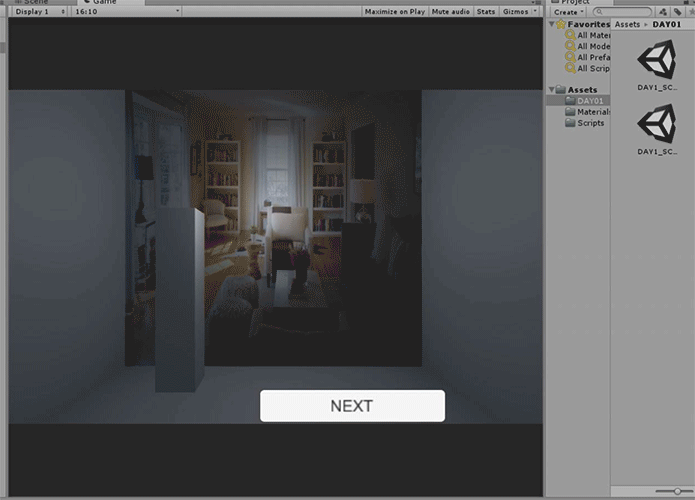695x500 pixels.
Task: Toggle the Stats overlay
Action: (486, 12)
